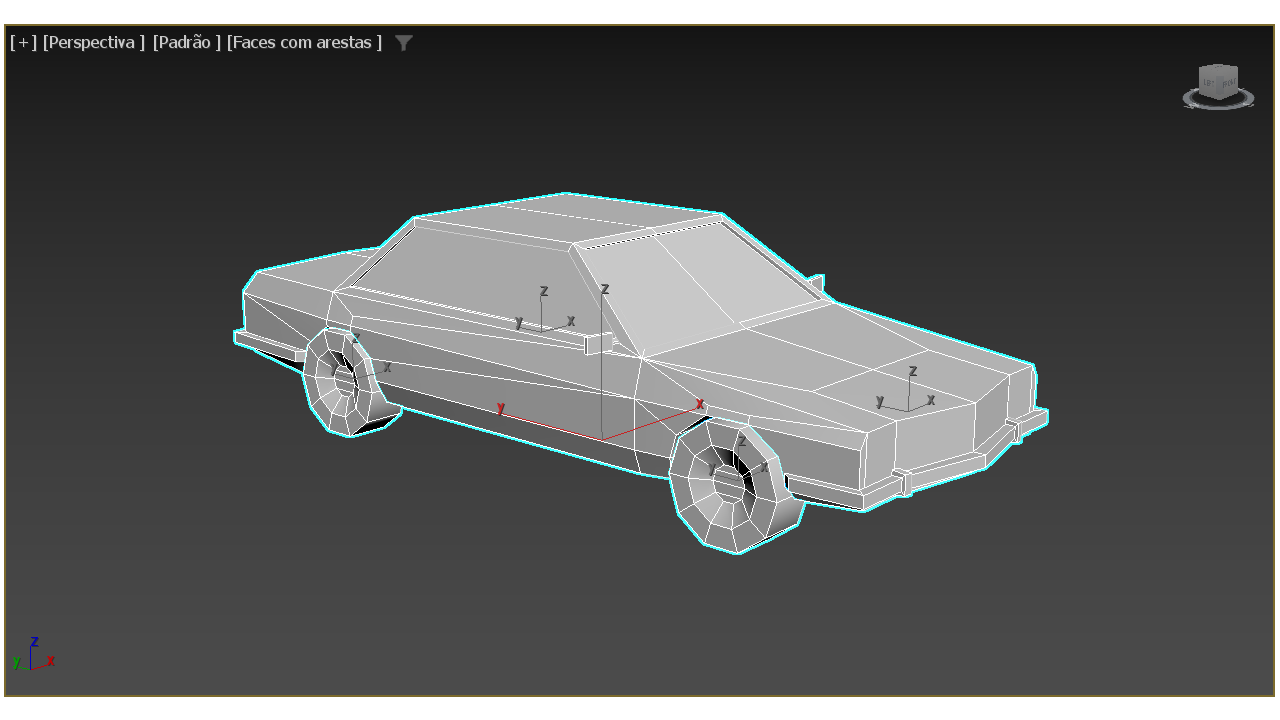This screenshot has width=1280, height=720.
Task: Click the car's windshield polygon
Action: click(690, 275)
